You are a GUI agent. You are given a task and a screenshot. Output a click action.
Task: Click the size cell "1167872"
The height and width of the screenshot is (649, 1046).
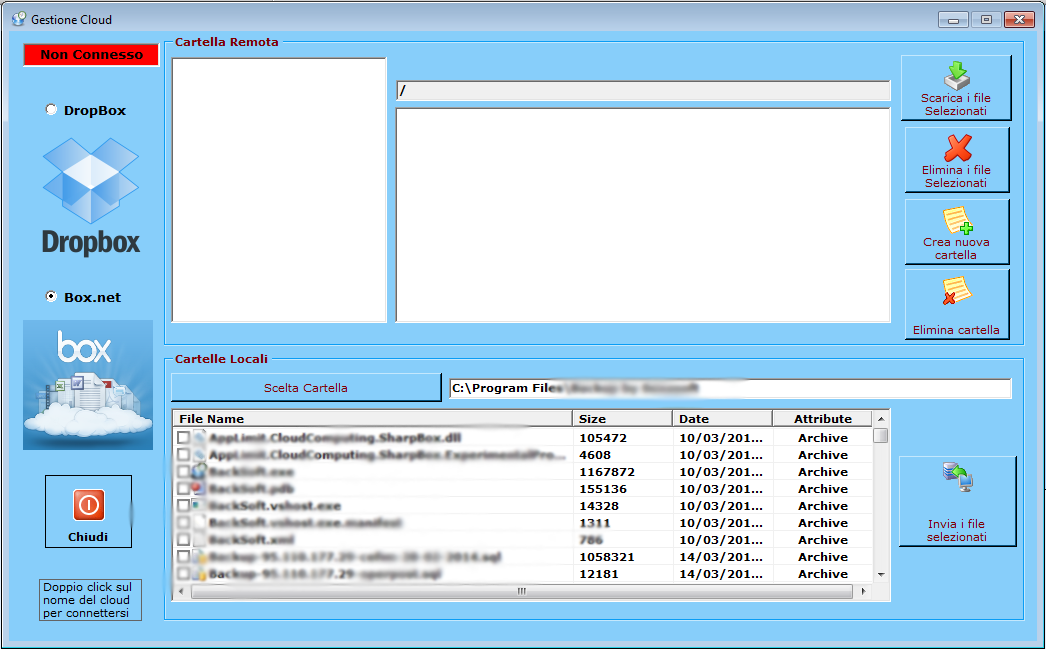pos(607,472)
